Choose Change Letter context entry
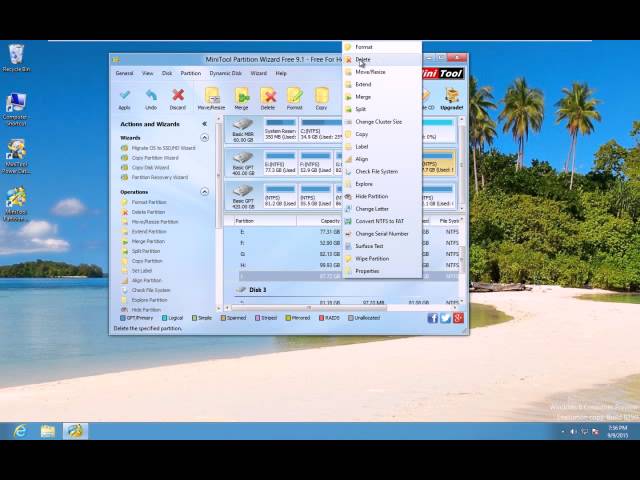640x480 pixels. [x=382, y=209]
